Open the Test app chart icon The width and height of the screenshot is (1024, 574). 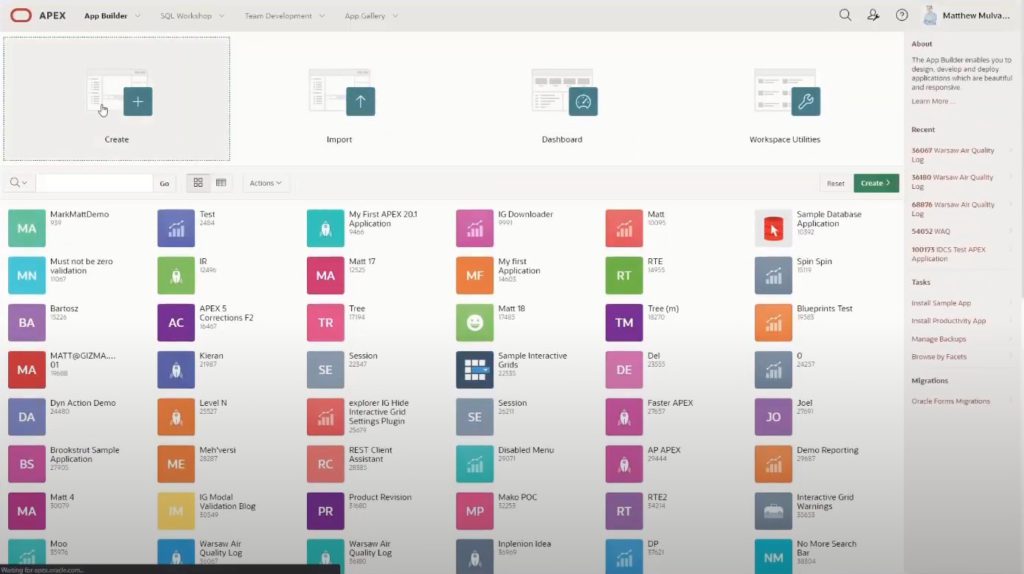(x=176, y=228)
